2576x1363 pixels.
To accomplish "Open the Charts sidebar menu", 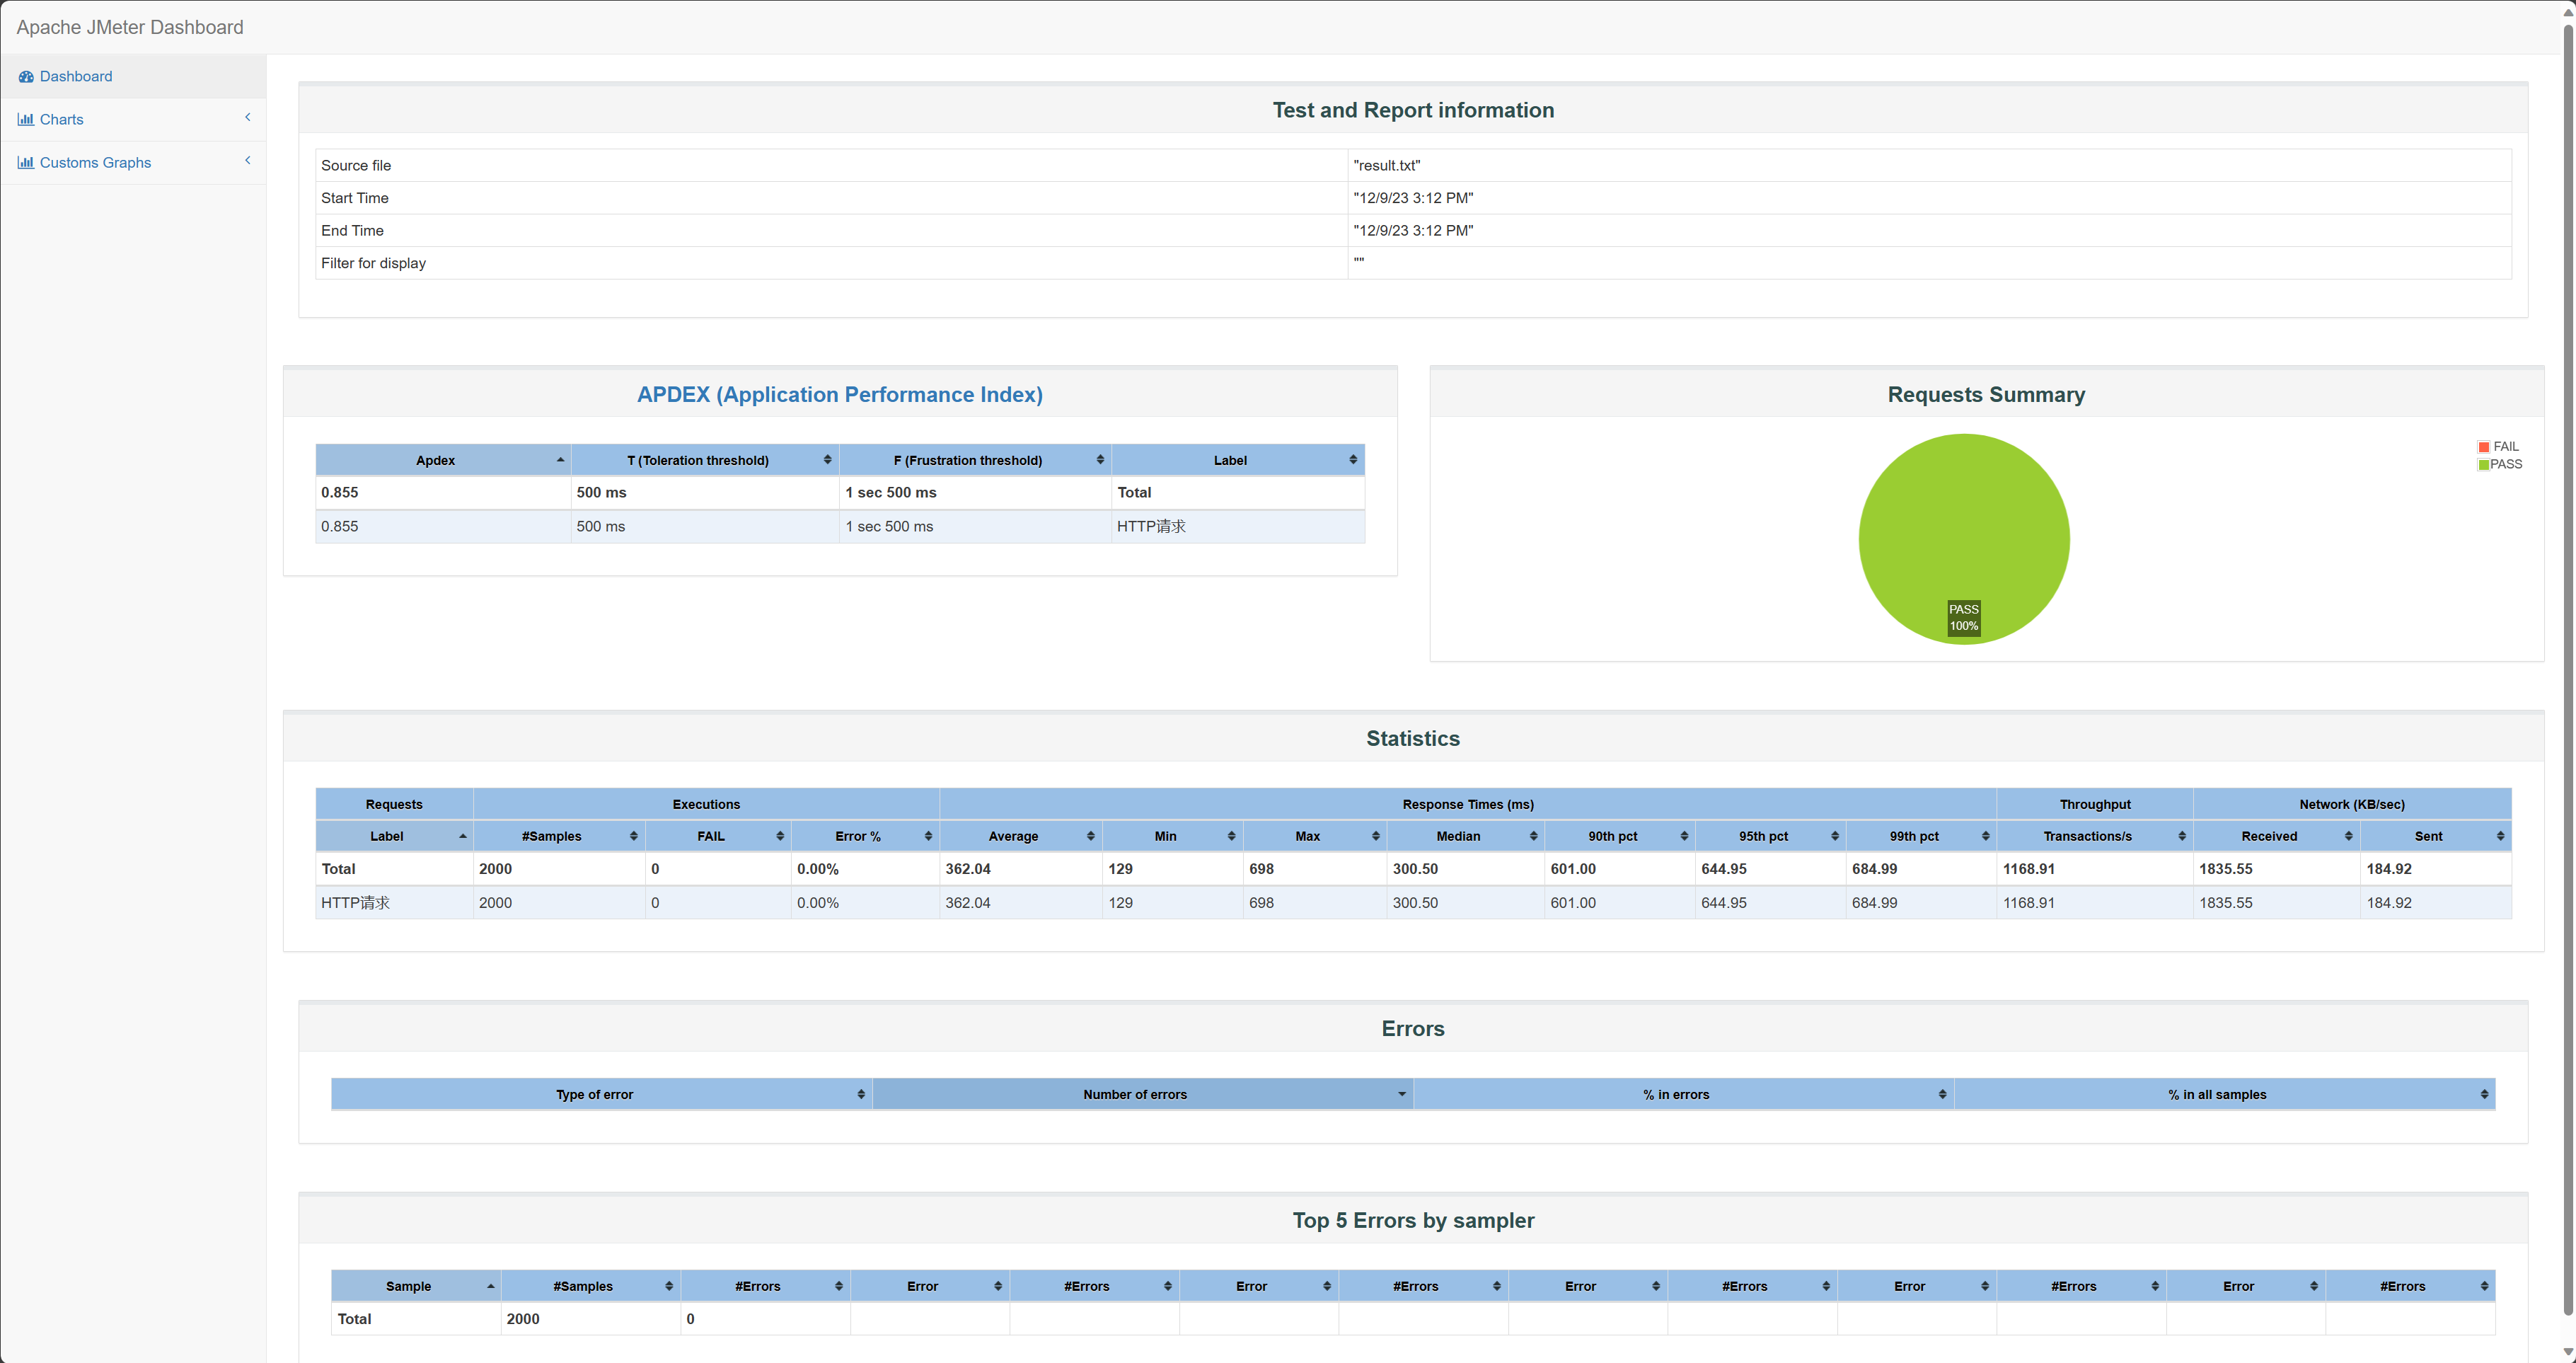I will pos(62,119).
